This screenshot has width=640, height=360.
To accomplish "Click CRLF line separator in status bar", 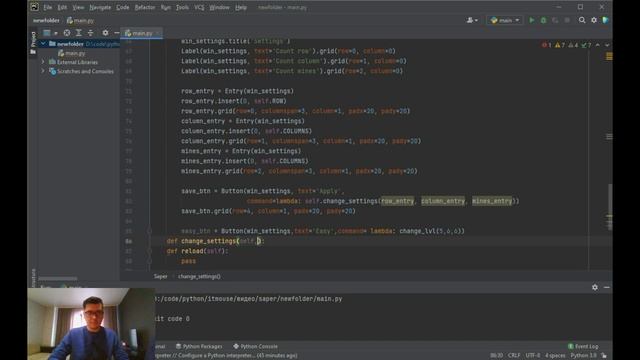I will pos(514,356).
